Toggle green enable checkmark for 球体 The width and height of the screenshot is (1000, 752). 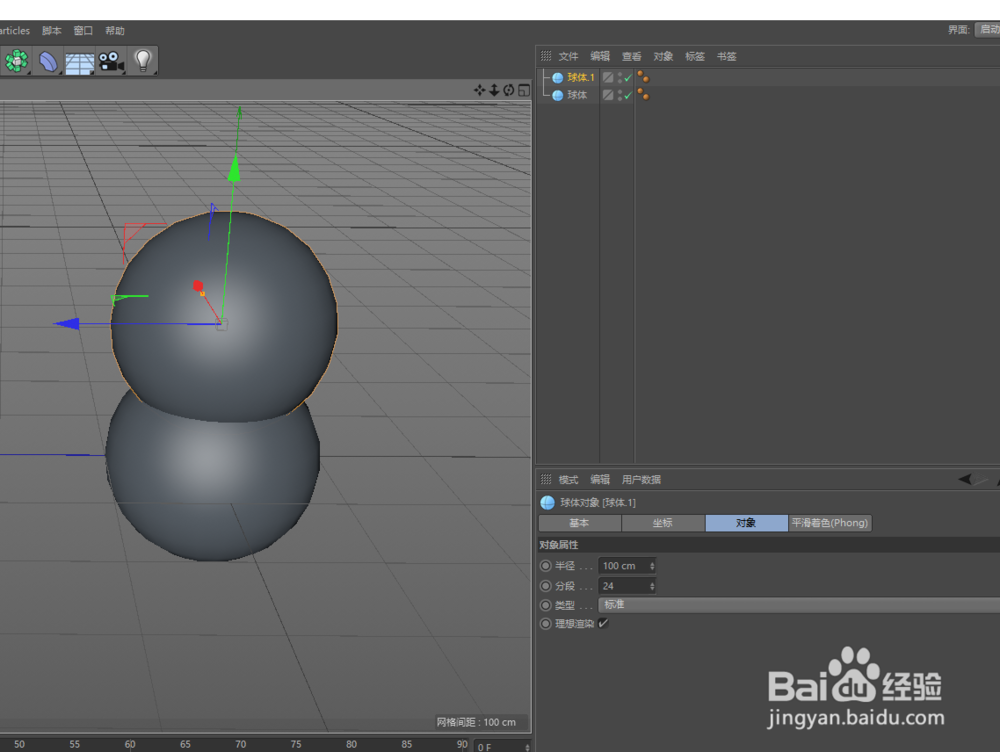click(x=628, y=95)
